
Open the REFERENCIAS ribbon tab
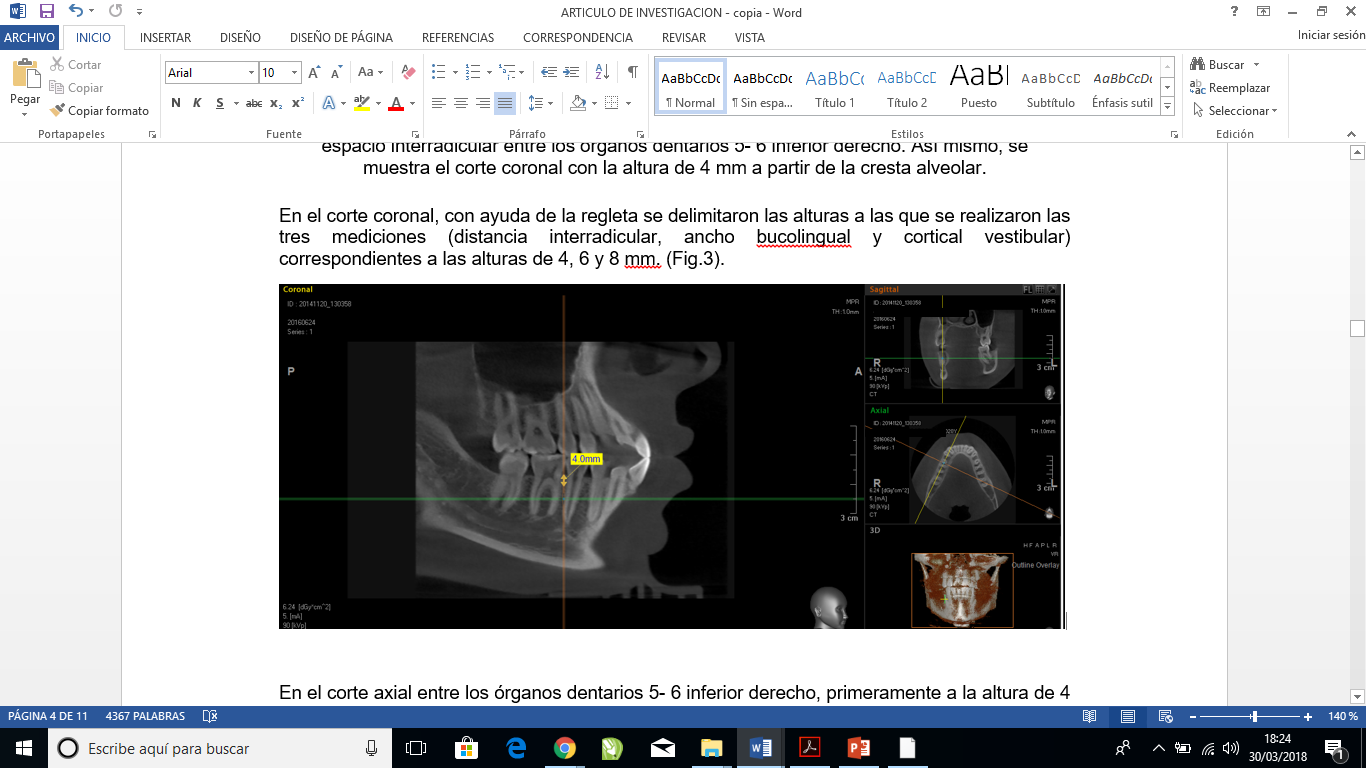pos(457,38)
